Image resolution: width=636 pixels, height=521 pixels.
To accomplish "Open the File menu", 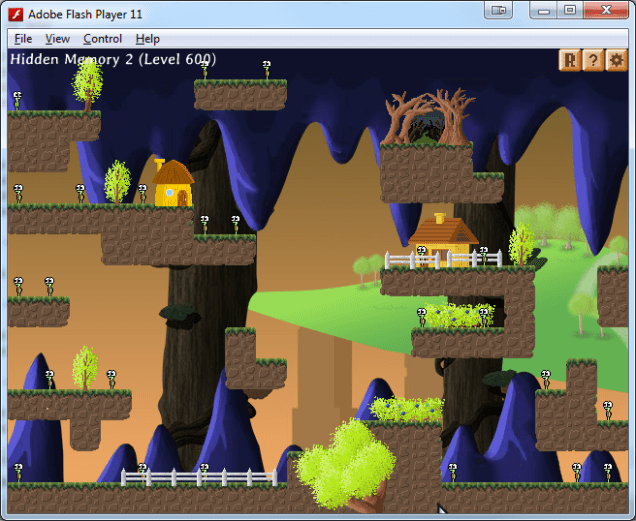I will coord(23,39).
